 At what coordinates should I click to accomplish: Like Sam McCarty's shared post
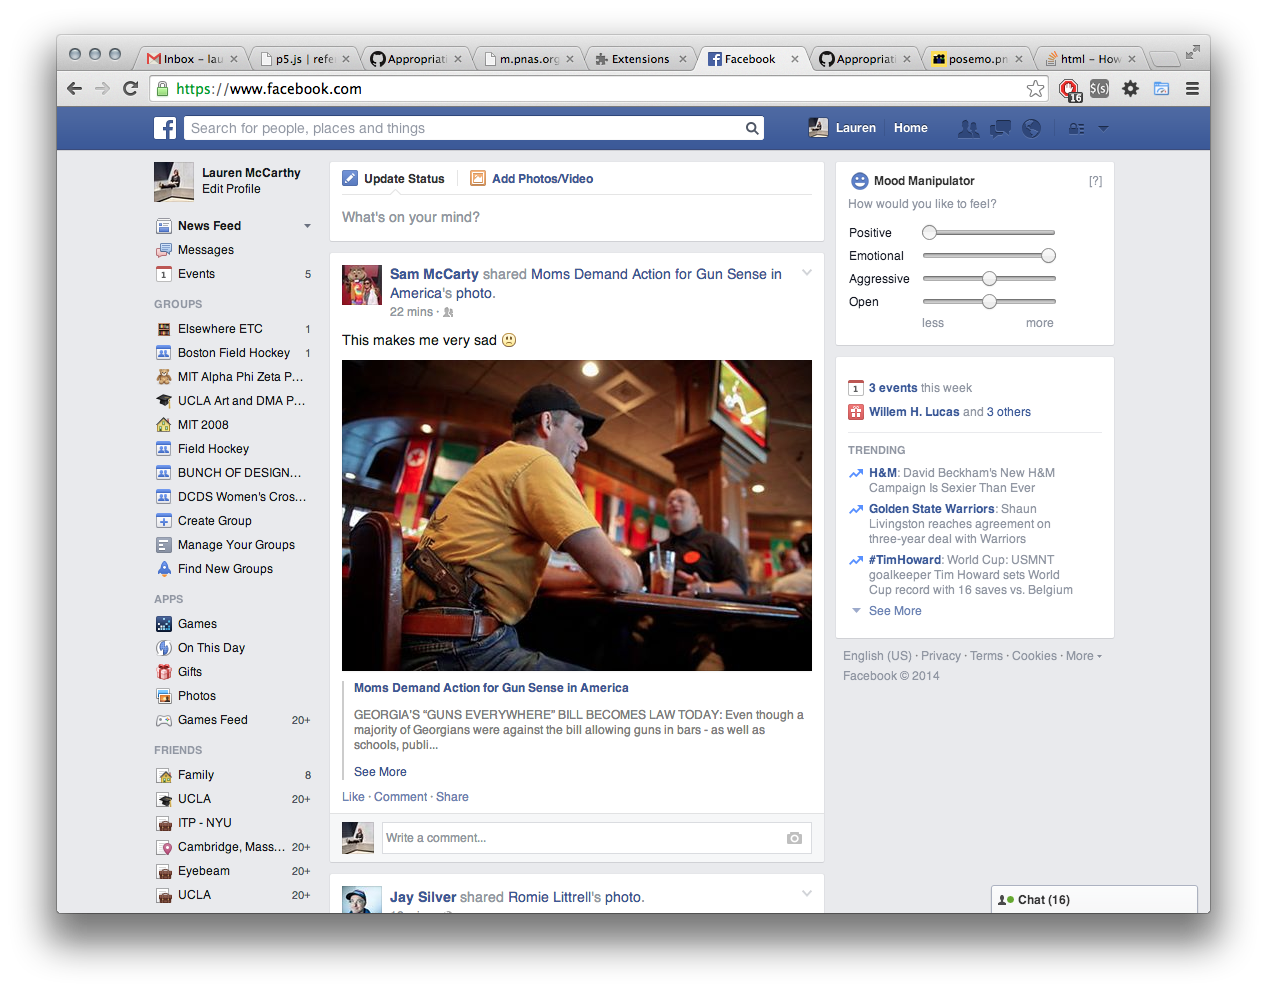(x=352, y=797)
